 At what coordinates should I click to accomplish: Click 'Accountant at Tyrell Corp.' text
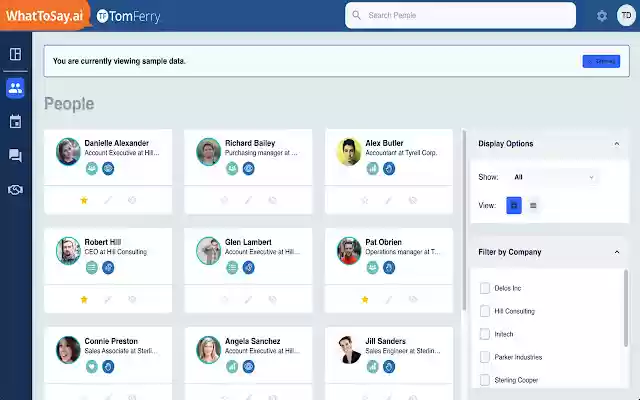401,153
